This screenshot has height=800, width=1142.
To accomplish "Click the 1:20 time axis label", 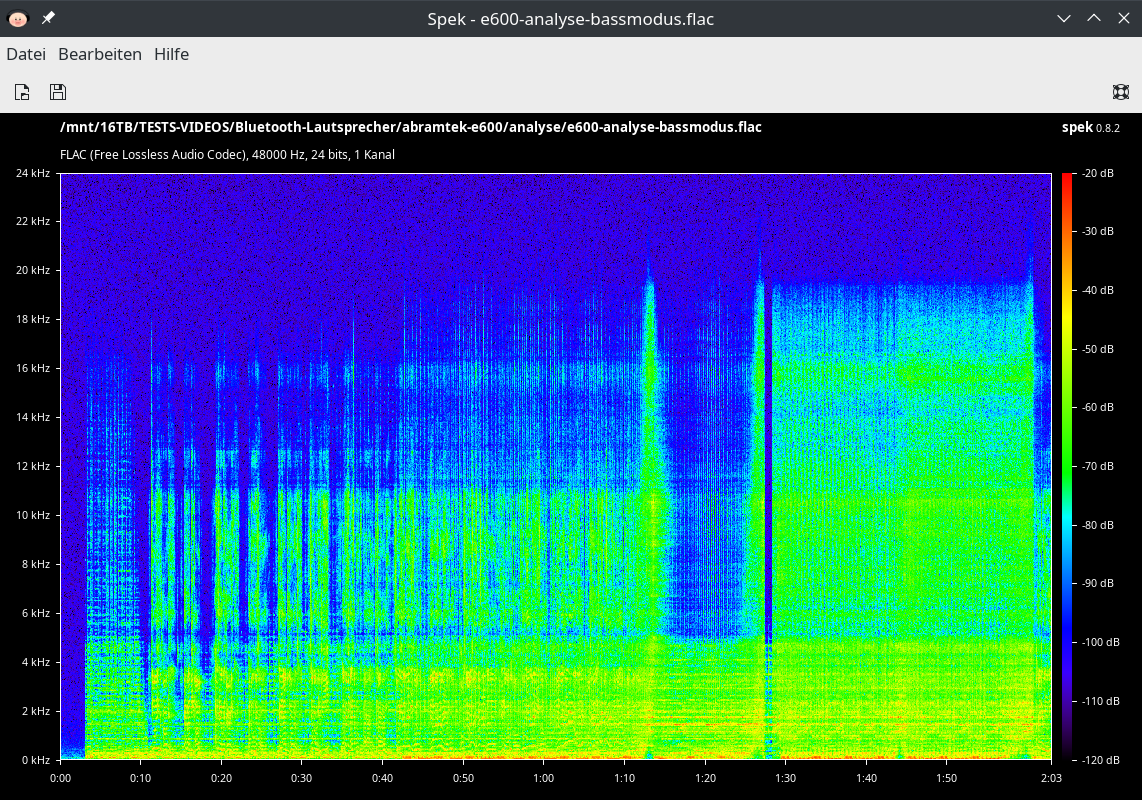I will [705, 778].
